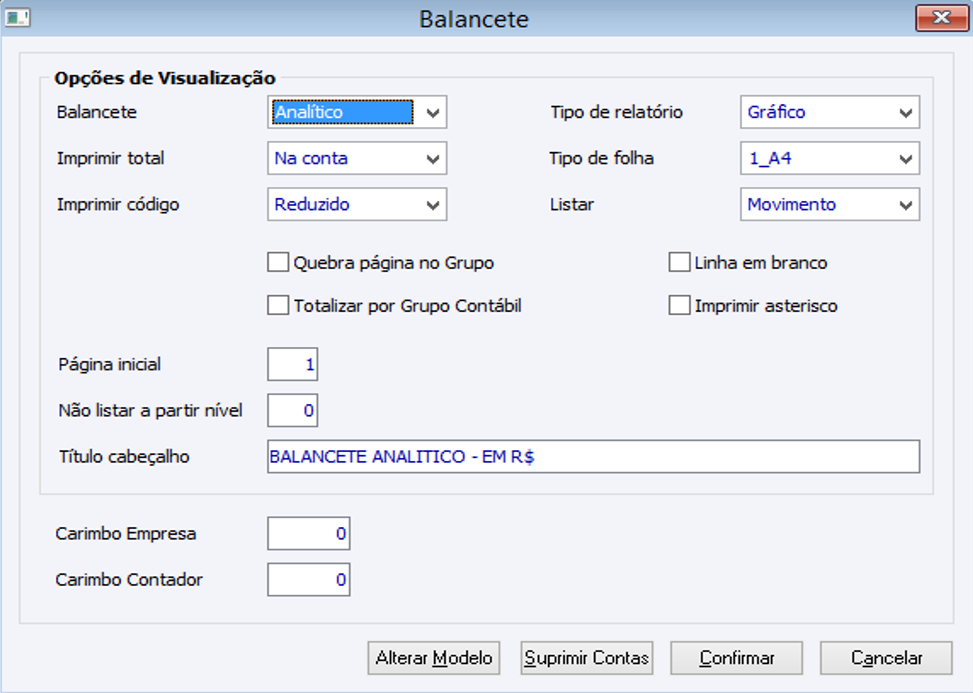This screenshot has height=693, width=973.
Task: Open the Balancete Analítico dropdown
Action: point(432,113)
